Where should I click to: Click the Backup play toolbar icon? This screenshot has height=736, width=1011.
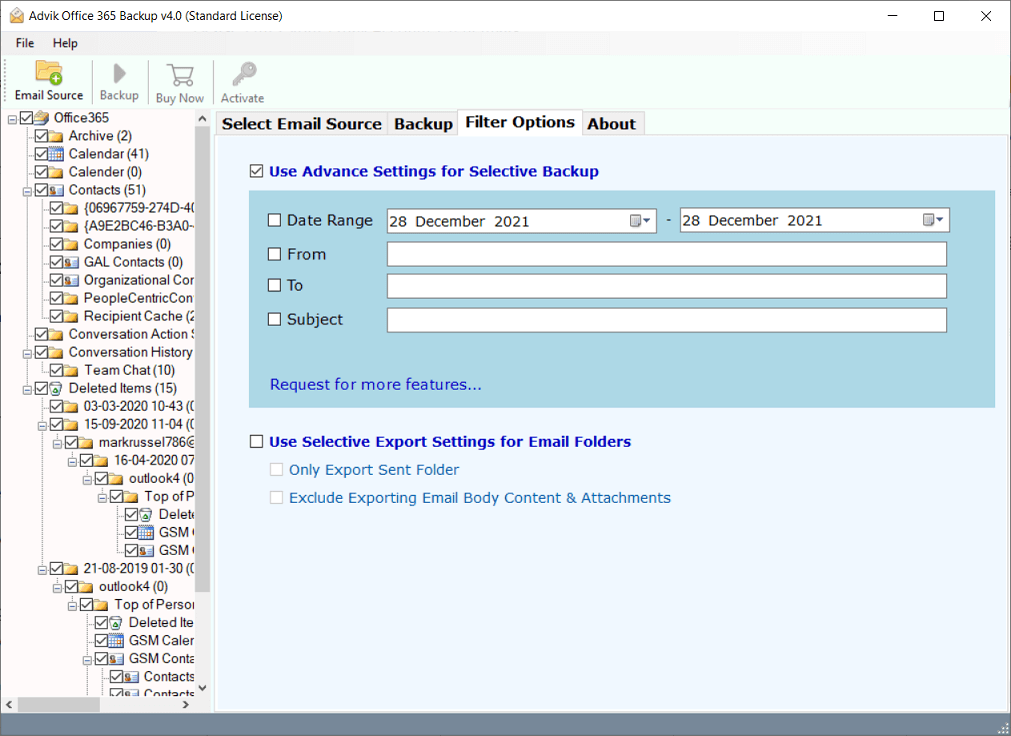pyautogui.click(x=119, y=74)
